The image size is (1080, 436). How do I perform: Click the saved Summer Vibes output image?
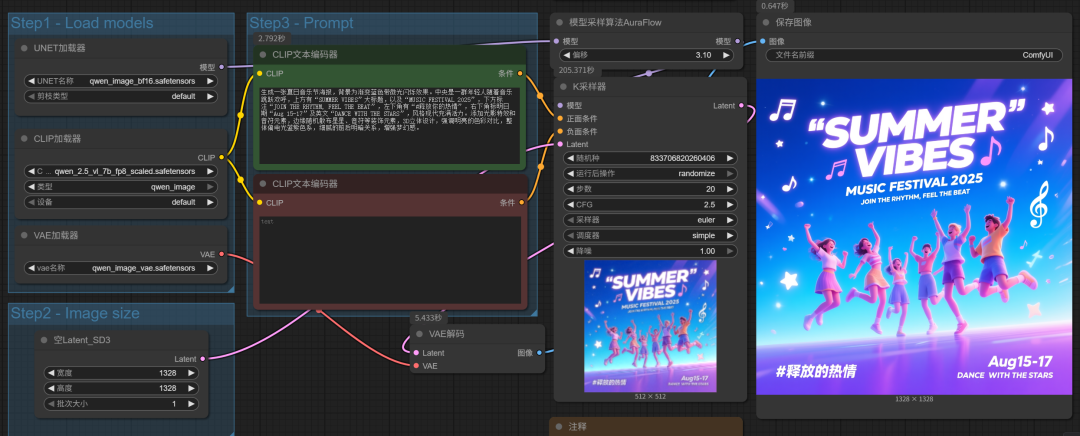[914, 236]
